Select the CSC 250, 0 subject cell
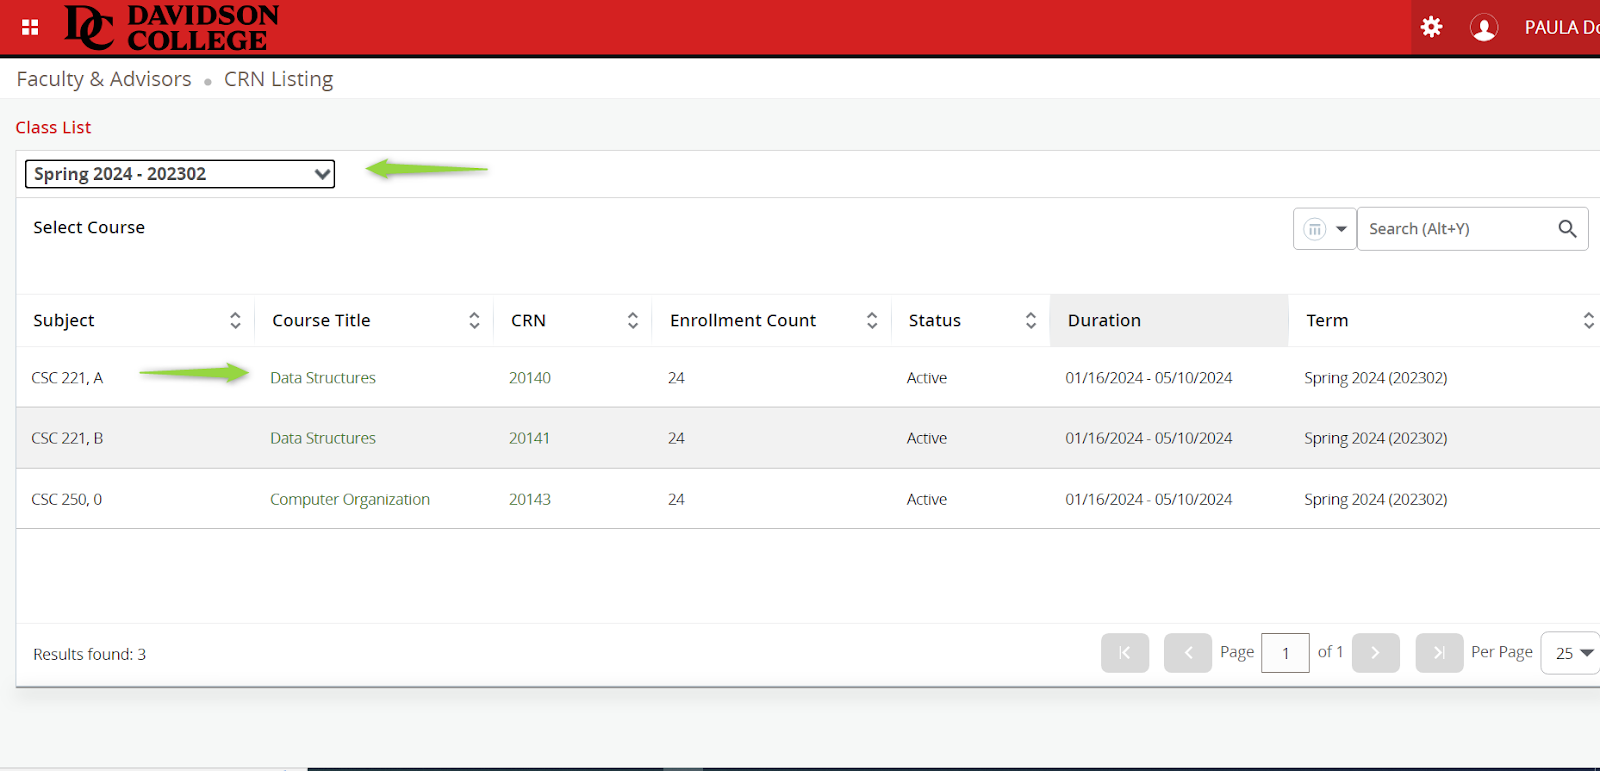1600x771 pixels. click(x=67, y=499)
